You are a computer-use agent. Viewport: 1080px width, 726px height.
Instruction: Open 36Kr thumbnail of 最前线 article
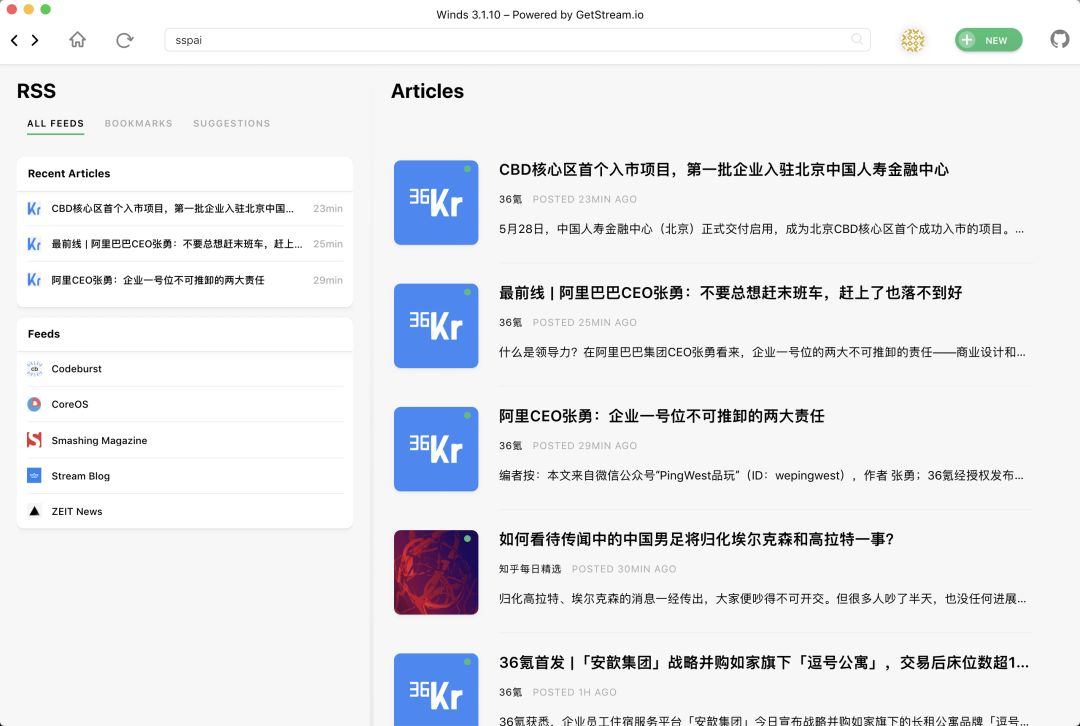[436, 326]
